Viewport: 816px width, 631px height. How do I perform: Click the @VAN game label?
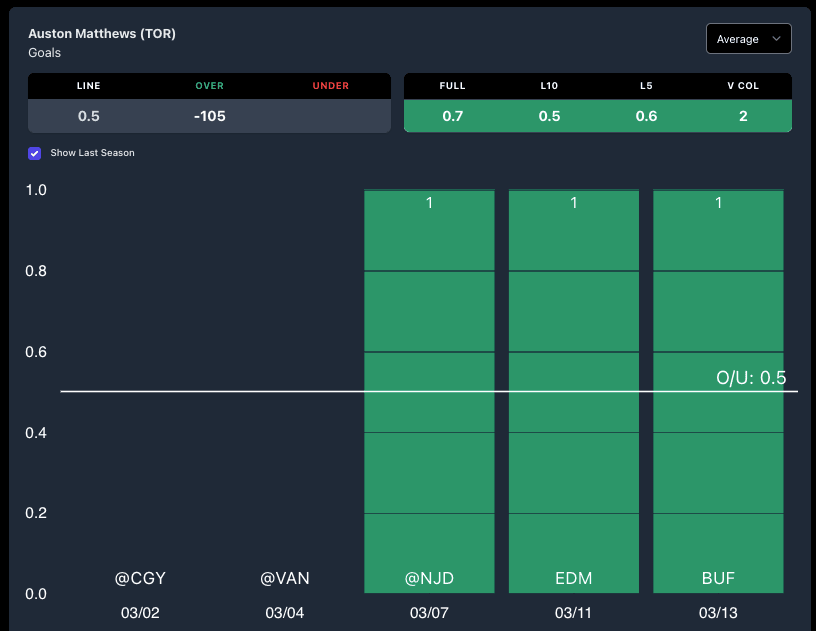pyautogui.click(x=285, y=578)
